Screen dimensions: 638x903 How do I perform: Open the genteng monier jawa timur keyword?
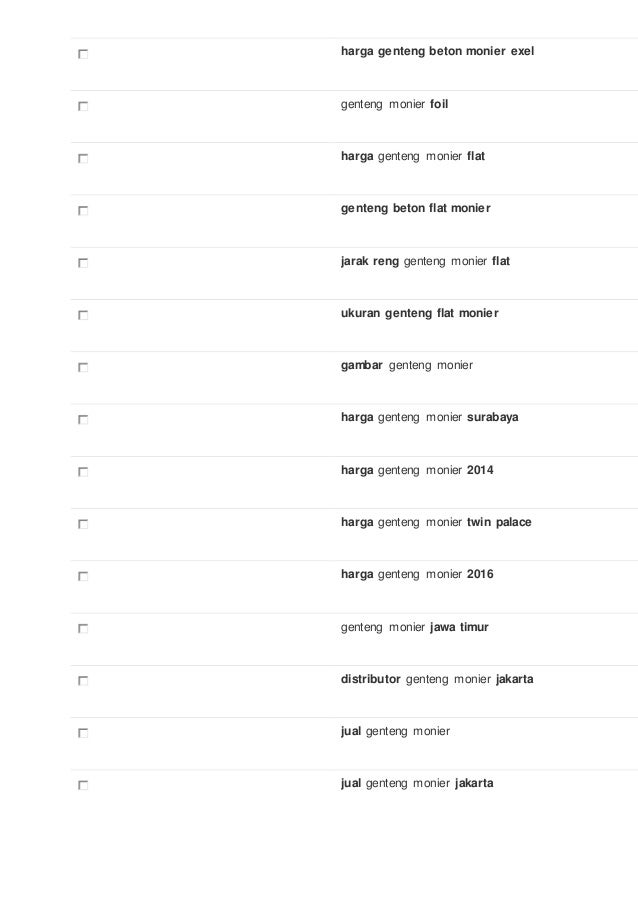point(415,627)
